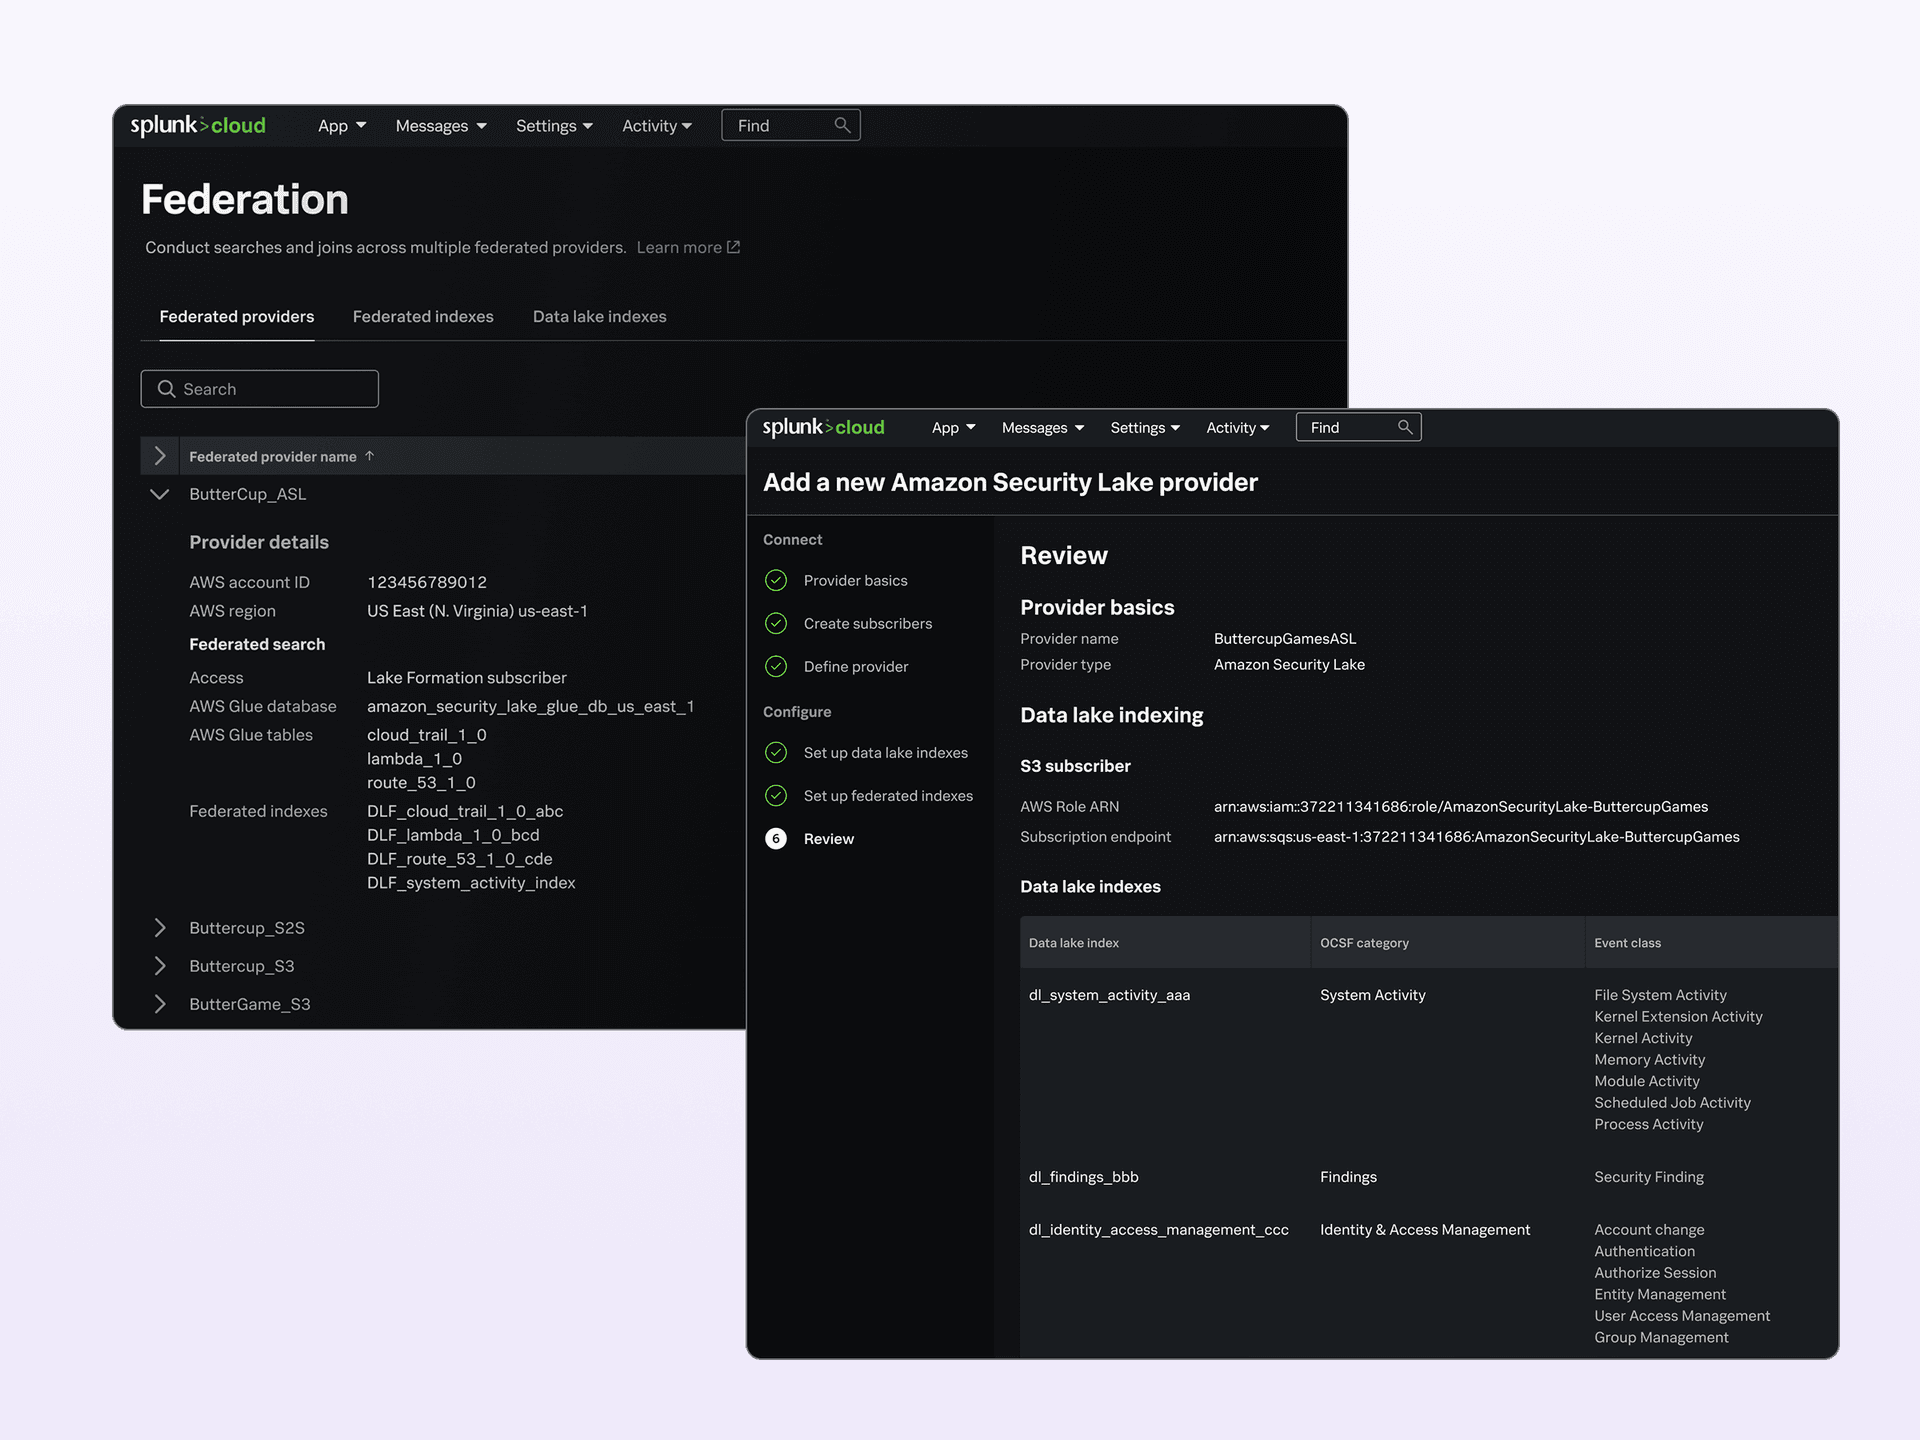
Task: Click the Event class column header
Action: (1627, 943)
